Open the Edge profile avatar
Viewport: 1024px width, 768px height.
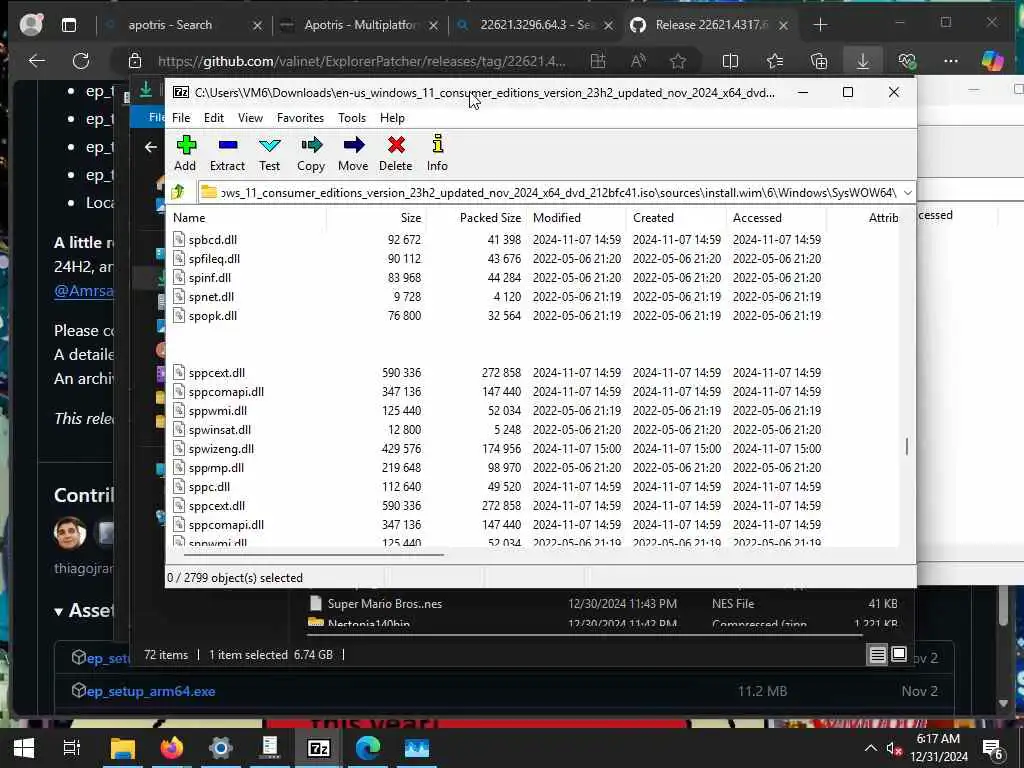coord(31,25)
